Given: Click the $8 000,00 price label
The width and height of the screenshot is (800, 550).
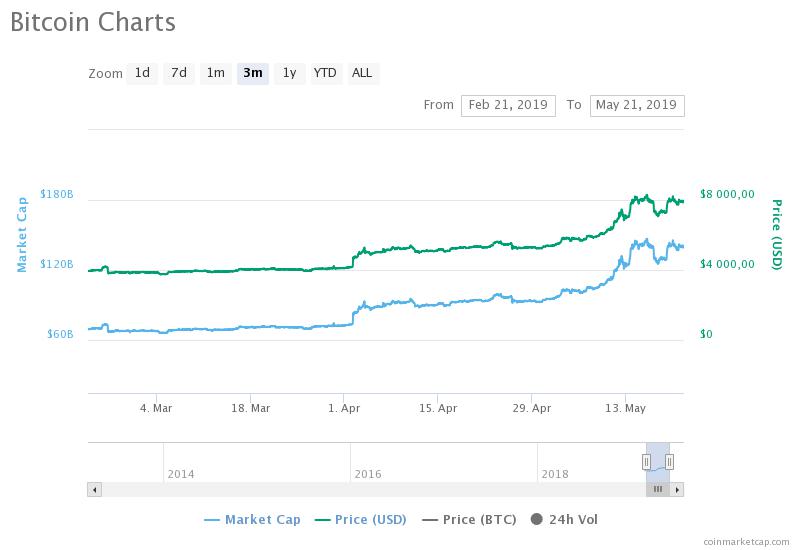Looking at the screenshot, I should pos(727,194).
